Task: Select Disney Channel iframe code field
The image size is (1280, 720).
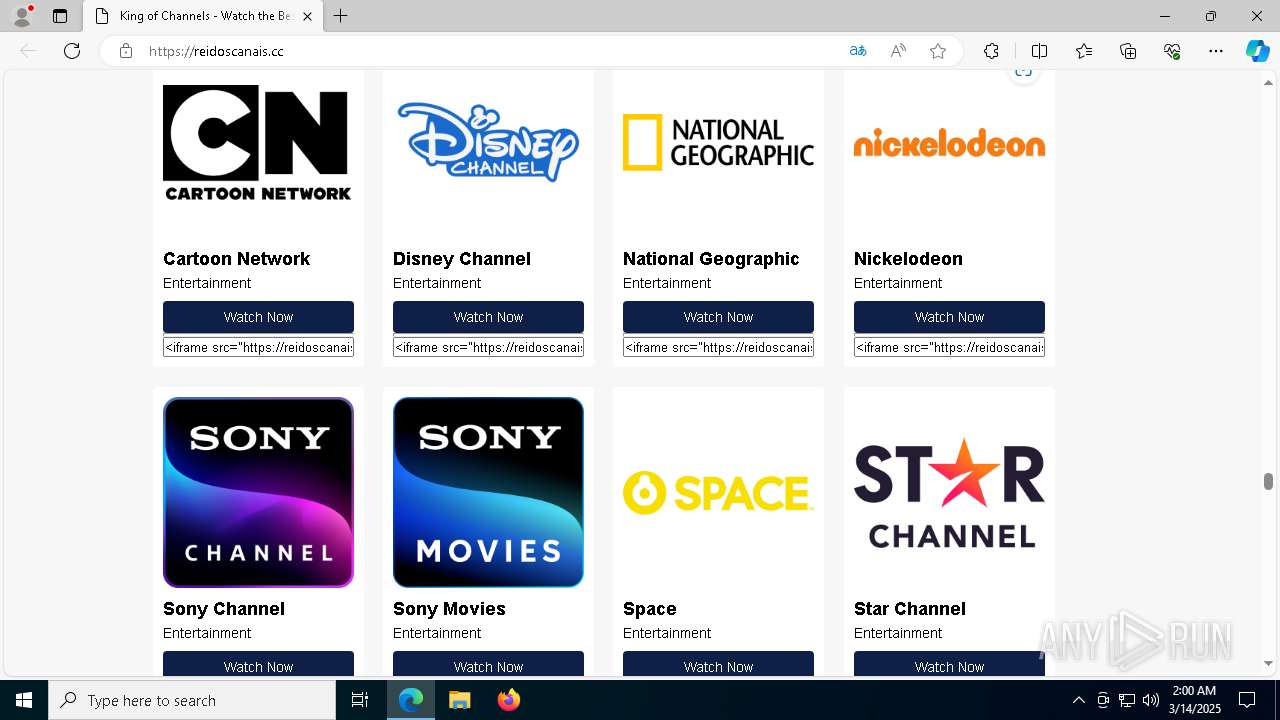Action: (x=488, y=347)
